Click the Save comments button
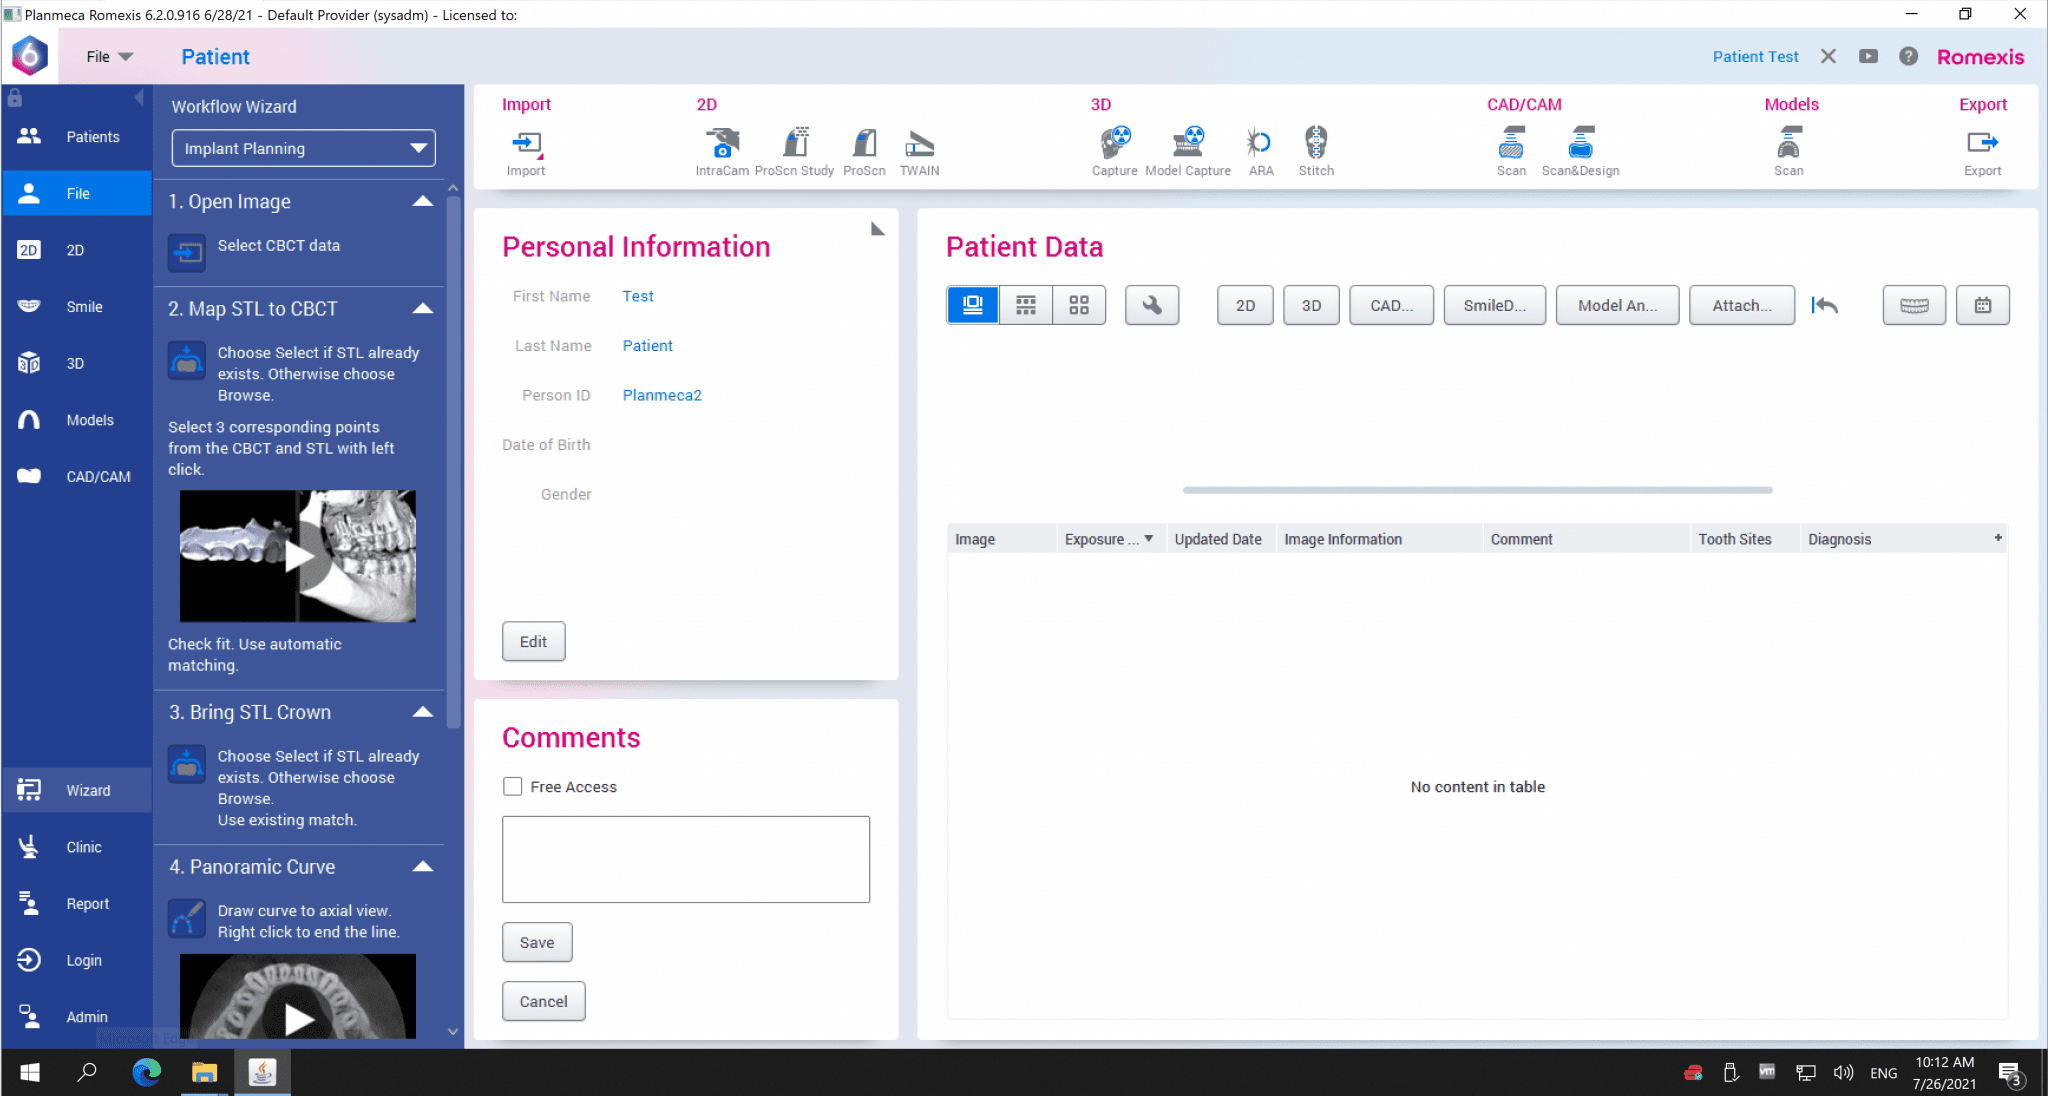The width and height of the screenshot is (2048, 1096). [537, 942]
